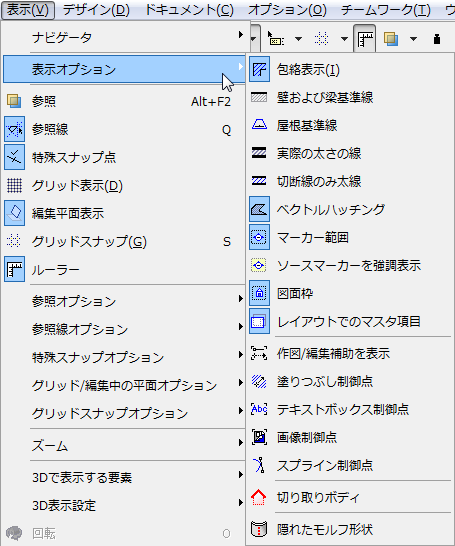The height and width of the screenshot is (546, 455).
Task: Click the 実際の太さの線 icon
Action: click(x=259, y=153)
